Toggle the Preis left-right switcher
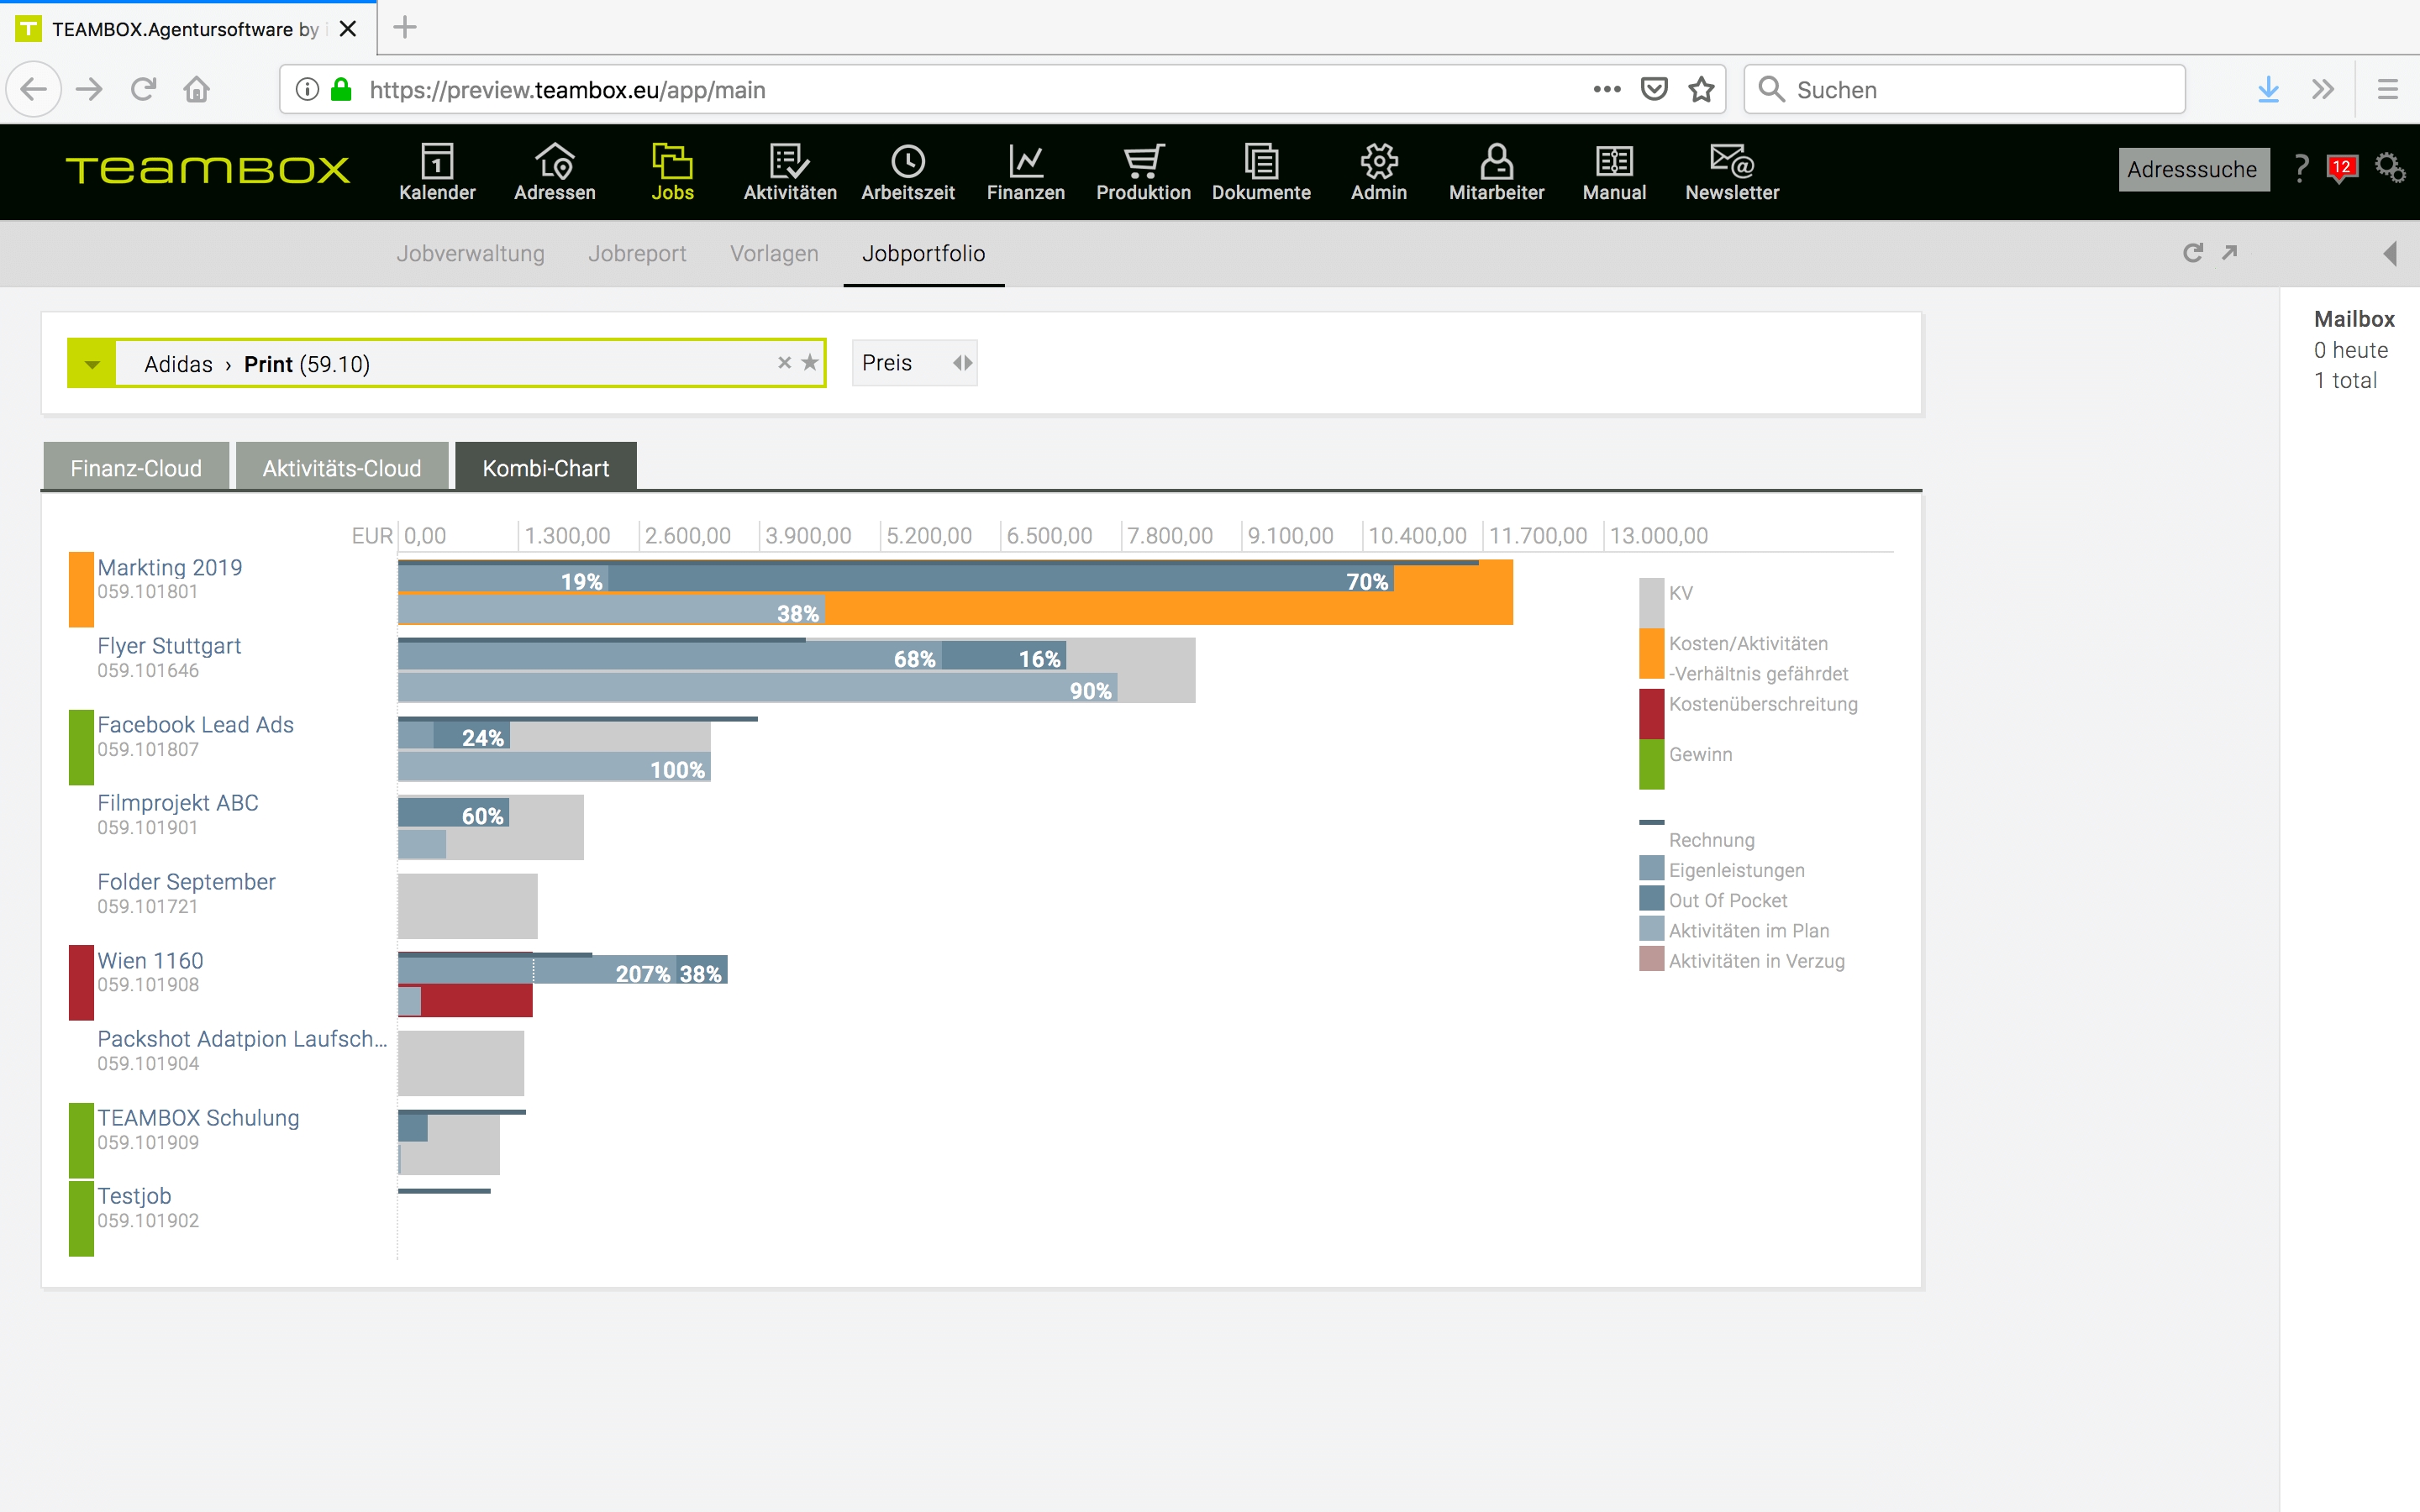2420x1512 pixels. point(962,363)
